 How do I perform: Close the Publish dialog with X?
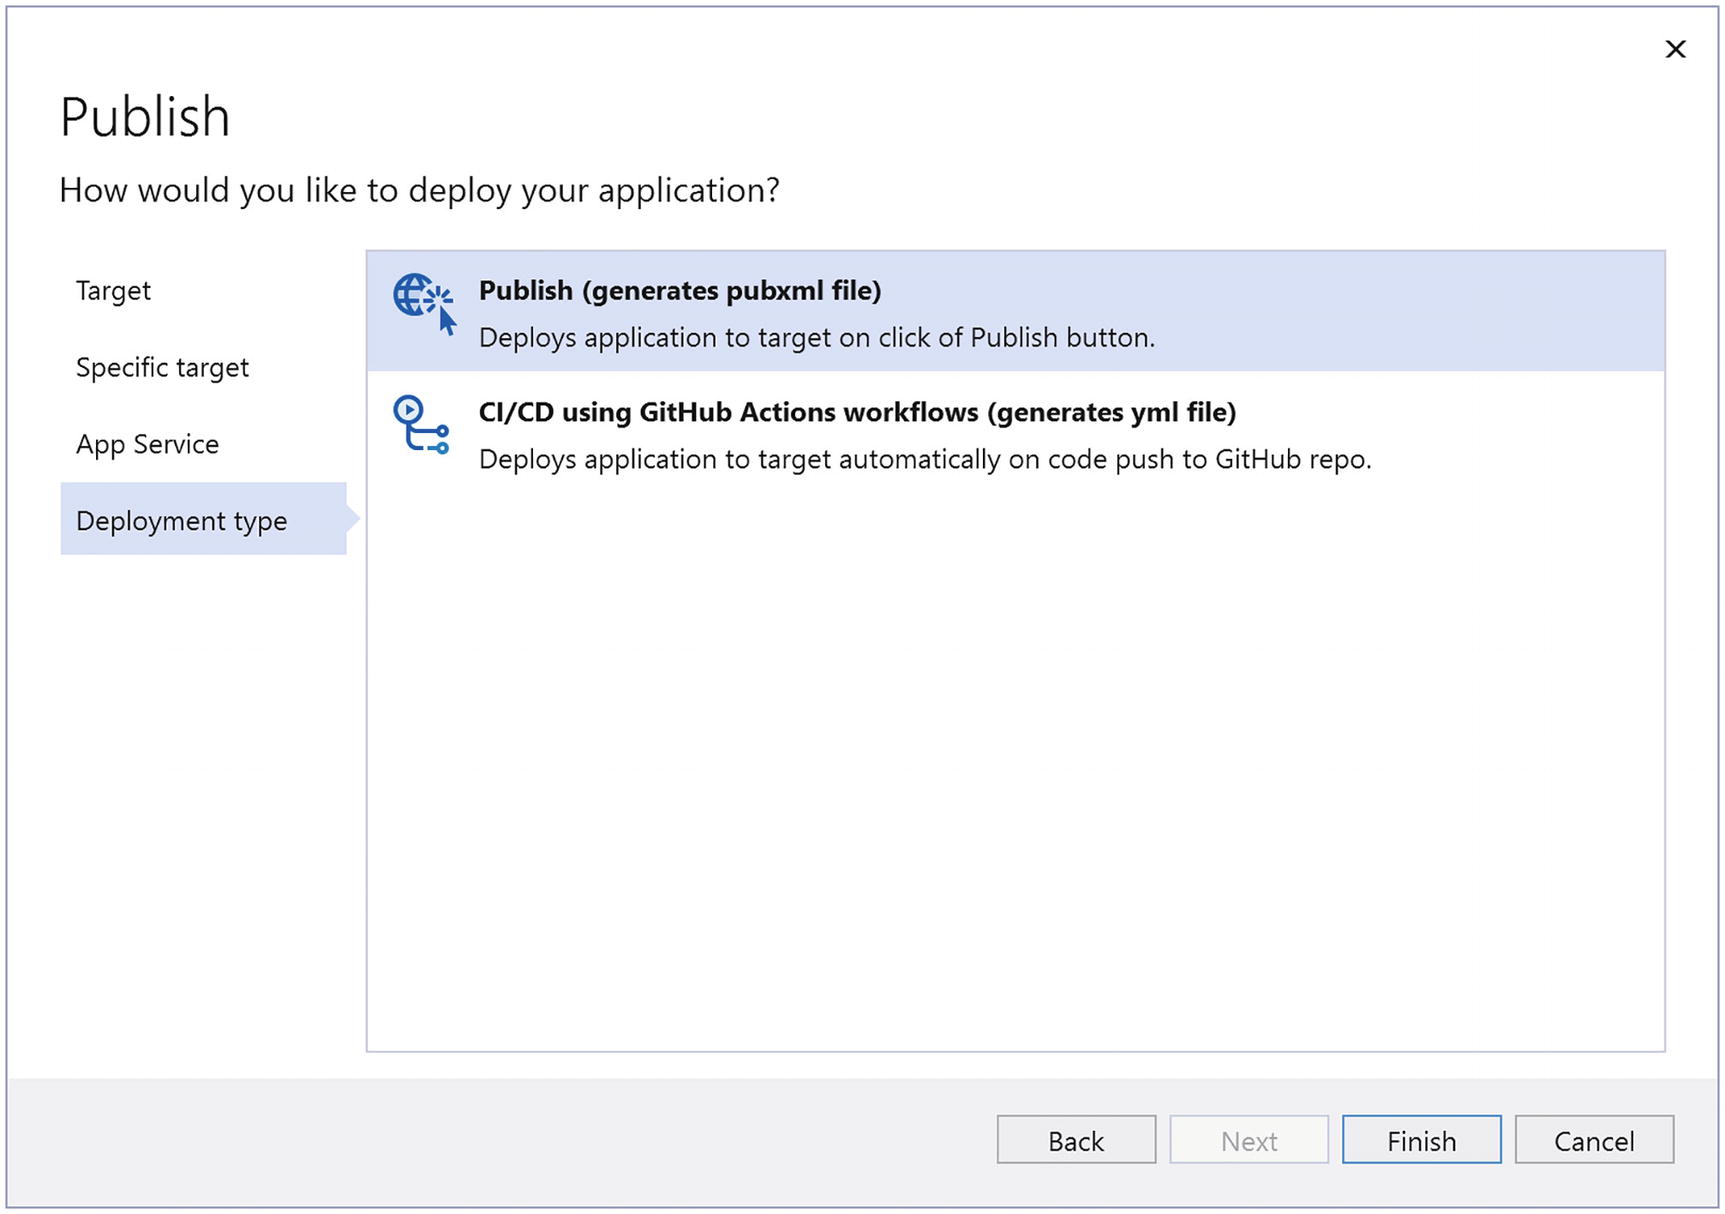(x=1675, y=49)
